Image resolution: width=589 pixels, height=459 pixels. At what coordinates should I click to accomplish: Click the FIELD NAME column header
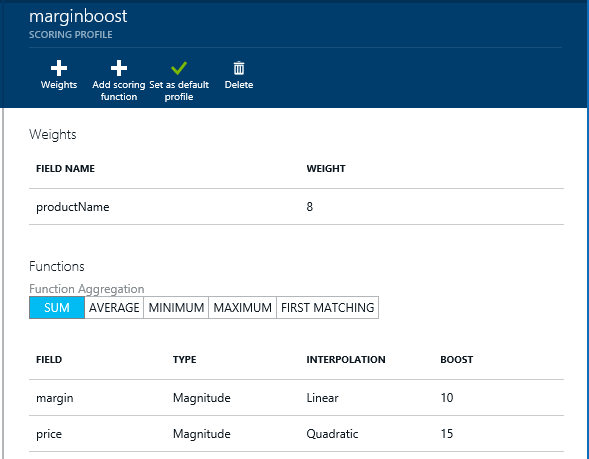(65, 168)
